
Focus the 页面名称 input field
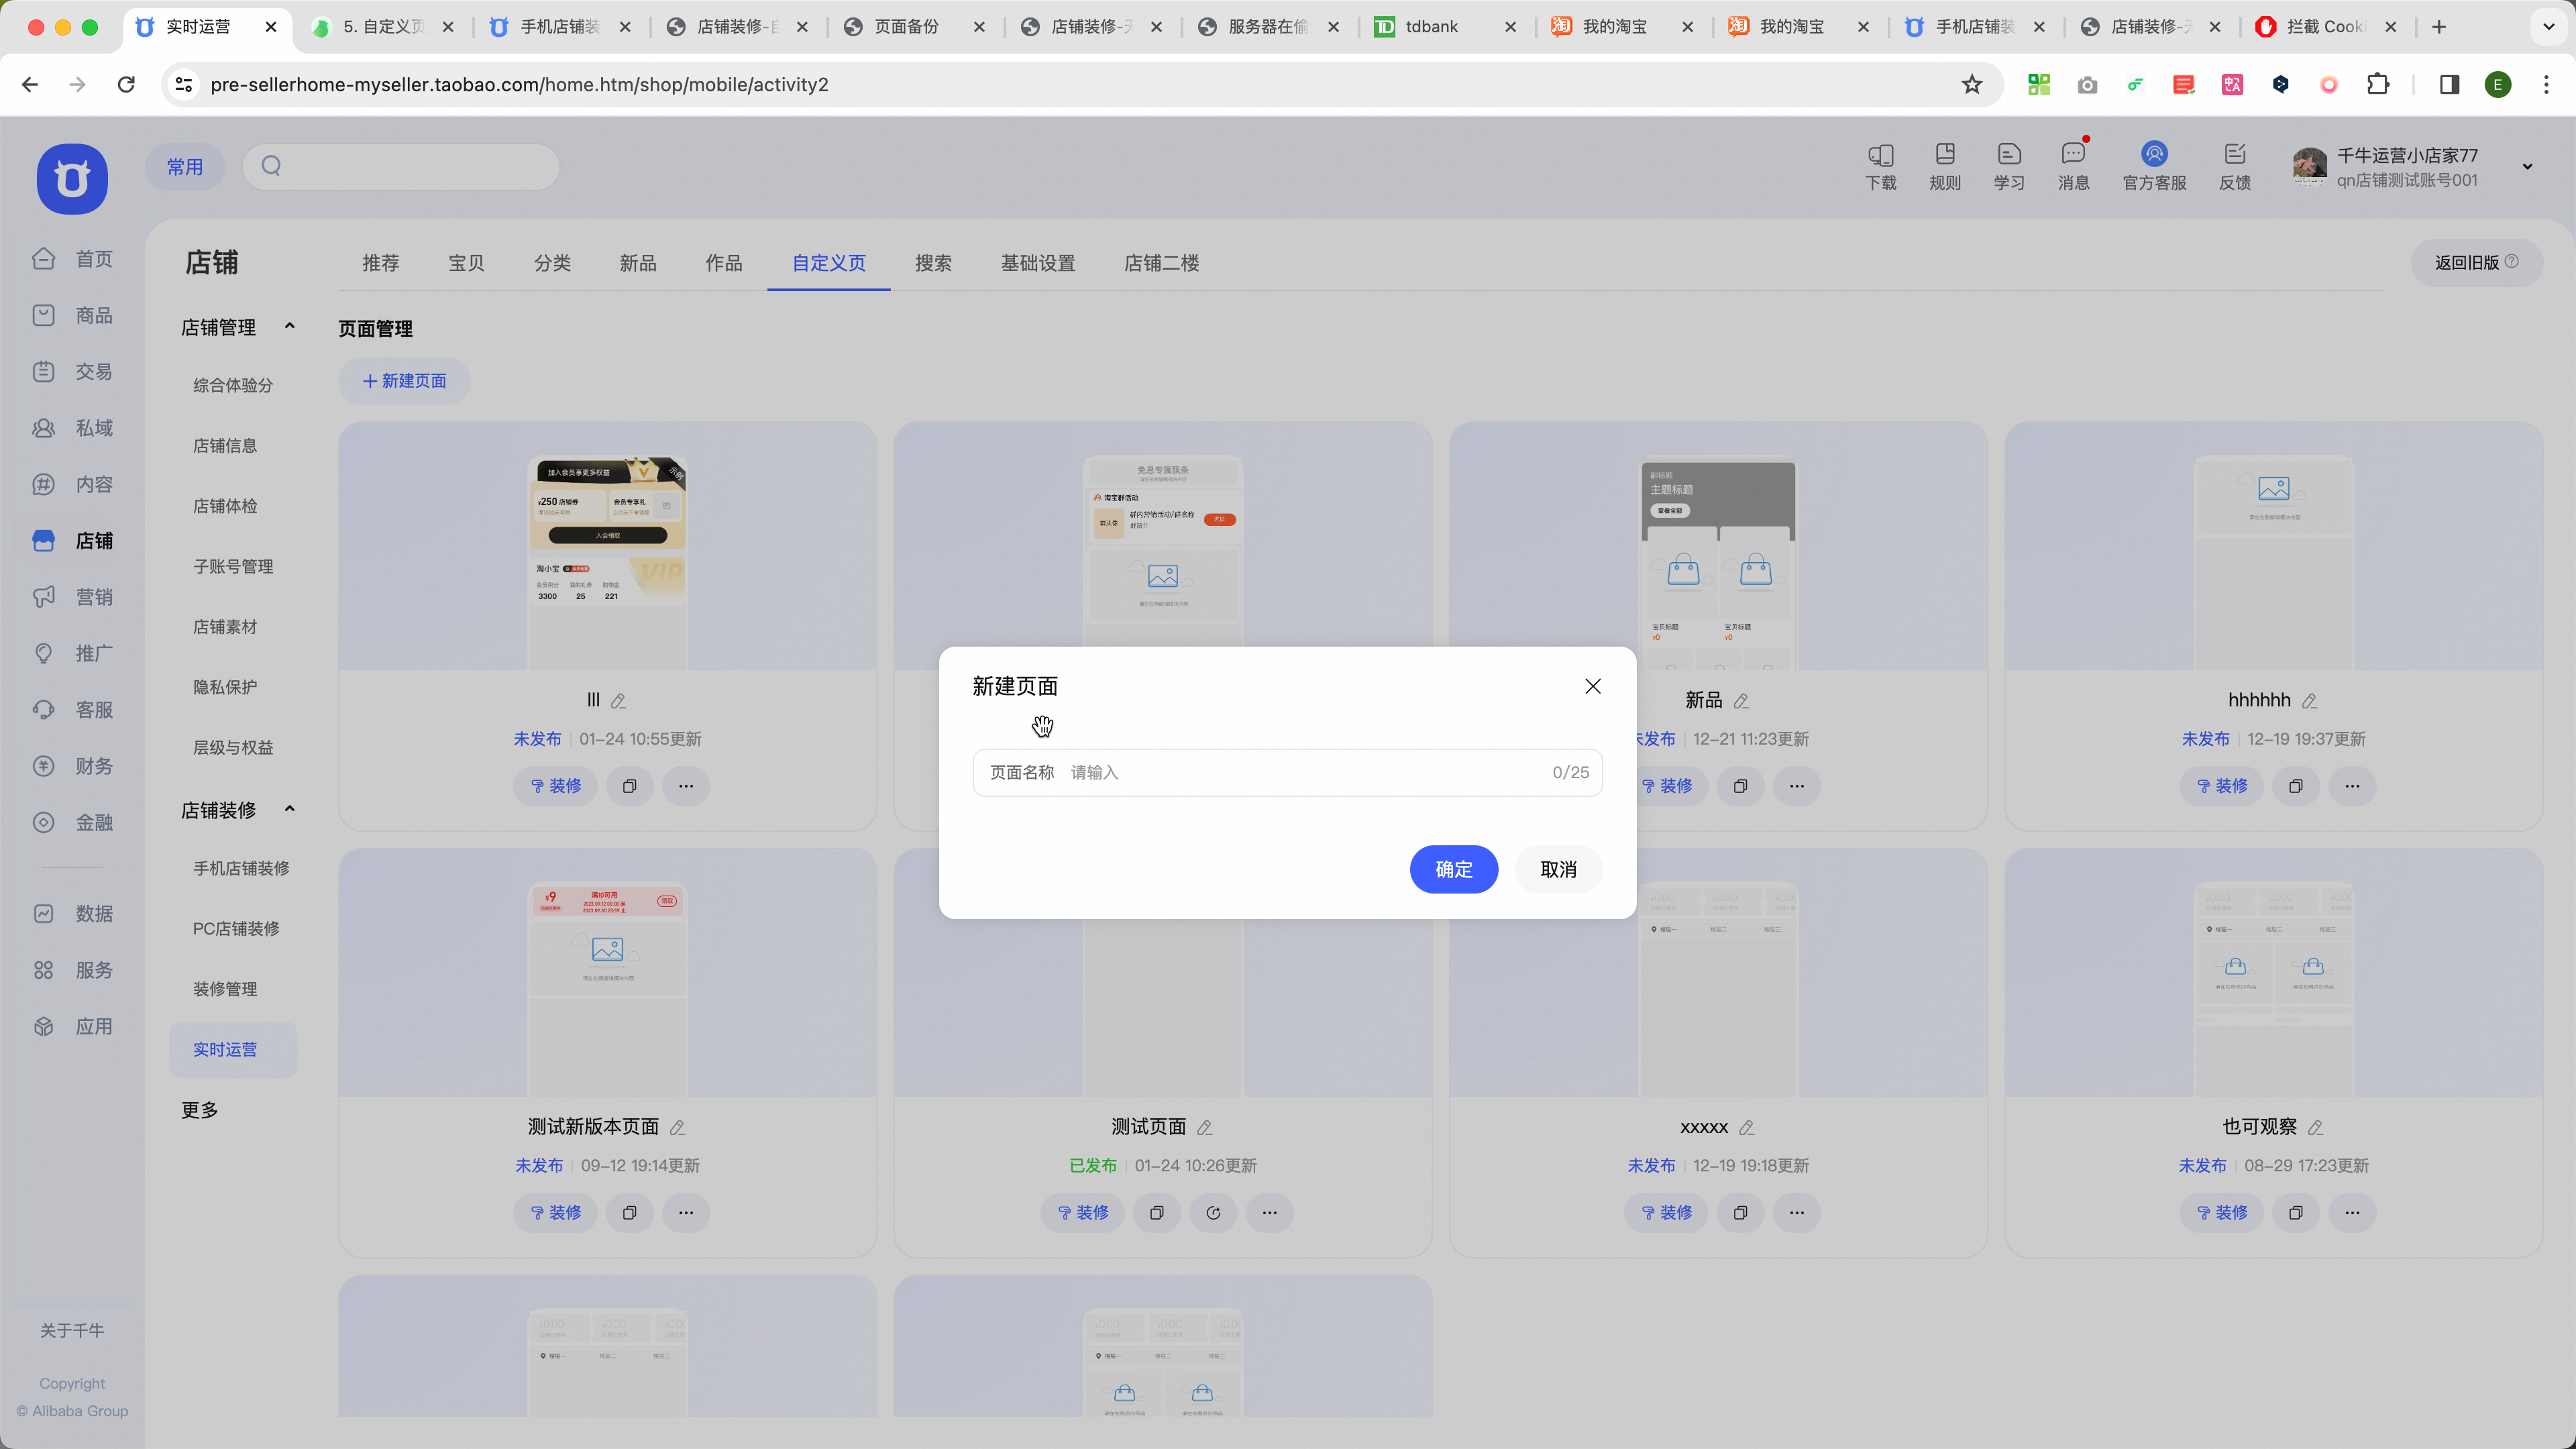click(x=1287, y=772)
